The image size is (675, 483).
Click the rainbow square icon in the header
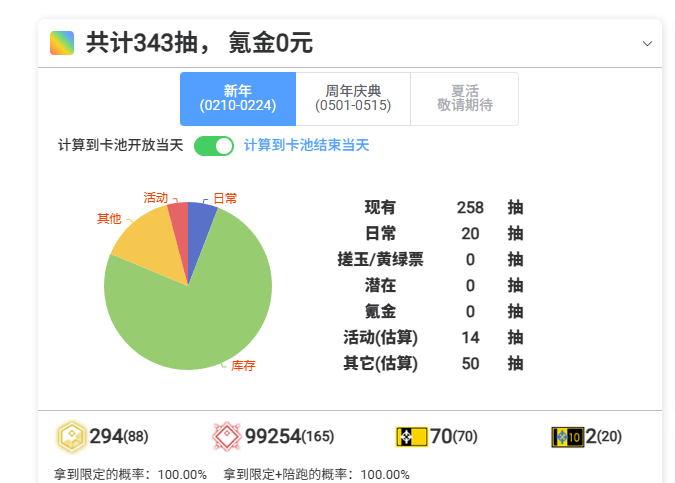(x=62, y=43)
